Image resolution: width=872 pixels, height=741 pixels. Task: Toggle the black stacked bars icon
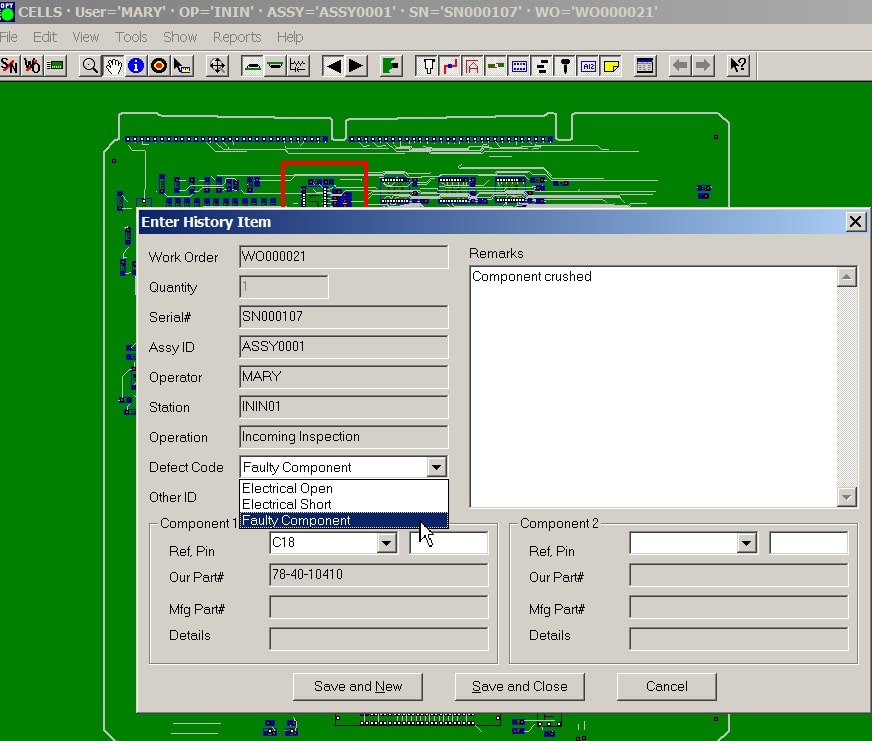(542, 66)
